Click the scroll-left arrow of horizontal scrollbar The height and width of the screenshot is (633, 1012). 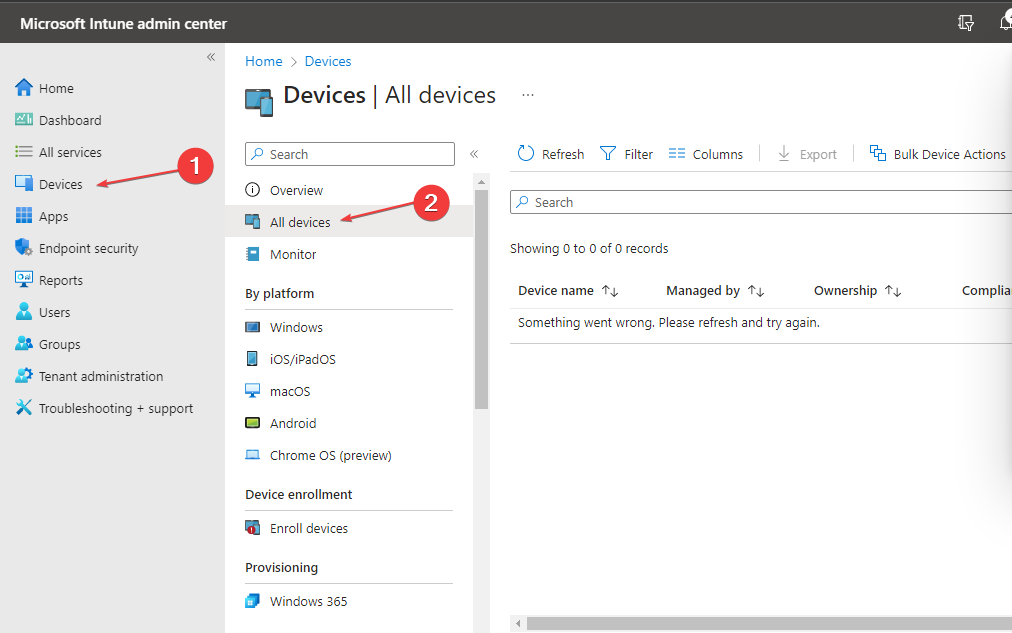coord(518,623)
